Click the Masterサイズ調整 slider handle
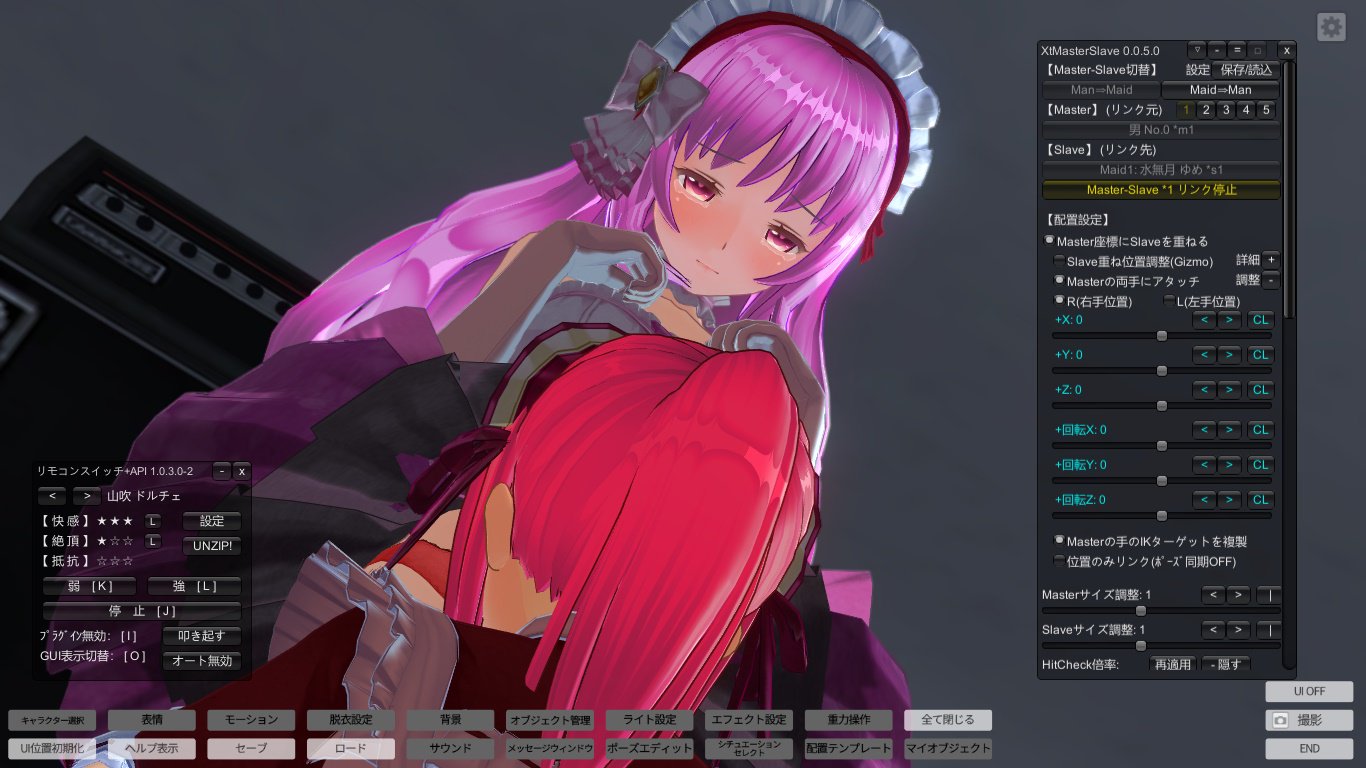 (1141, 611)
